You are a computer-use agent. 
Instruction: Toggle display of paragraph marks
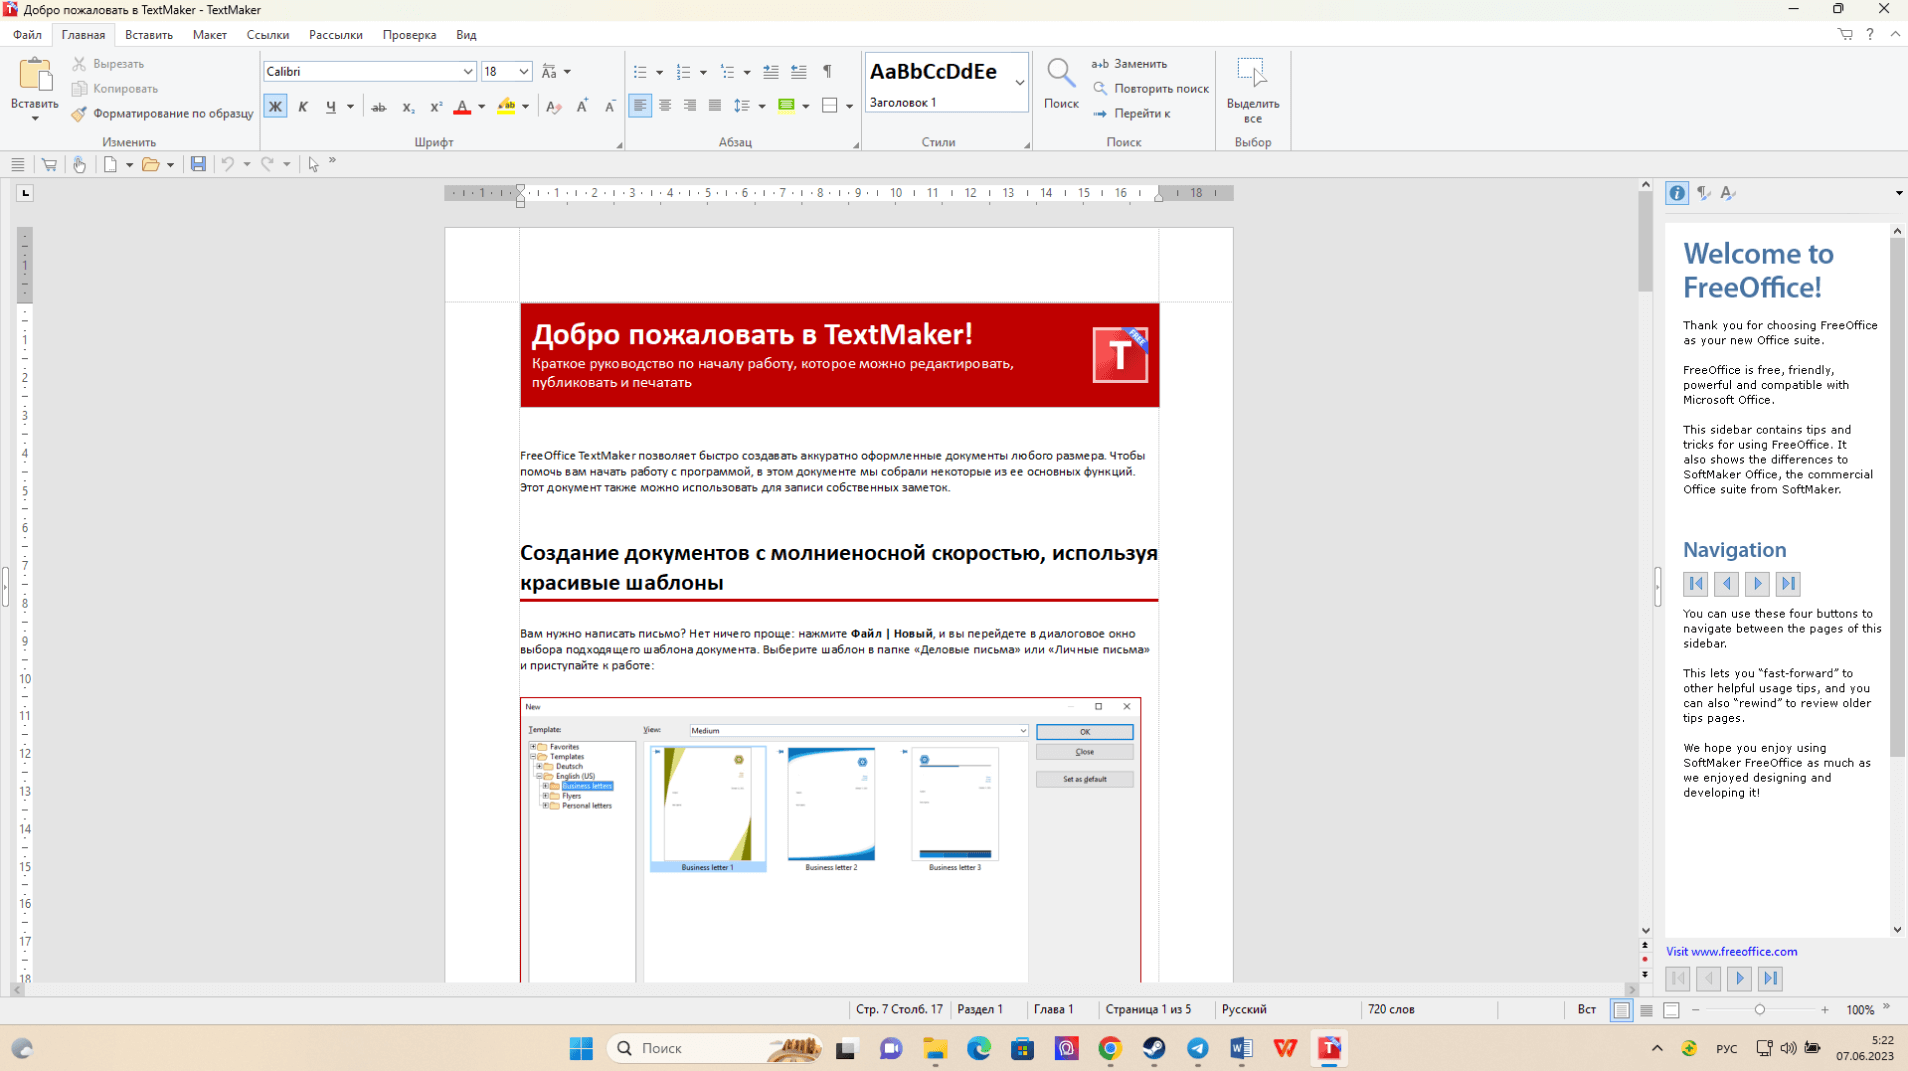(827, 72)
